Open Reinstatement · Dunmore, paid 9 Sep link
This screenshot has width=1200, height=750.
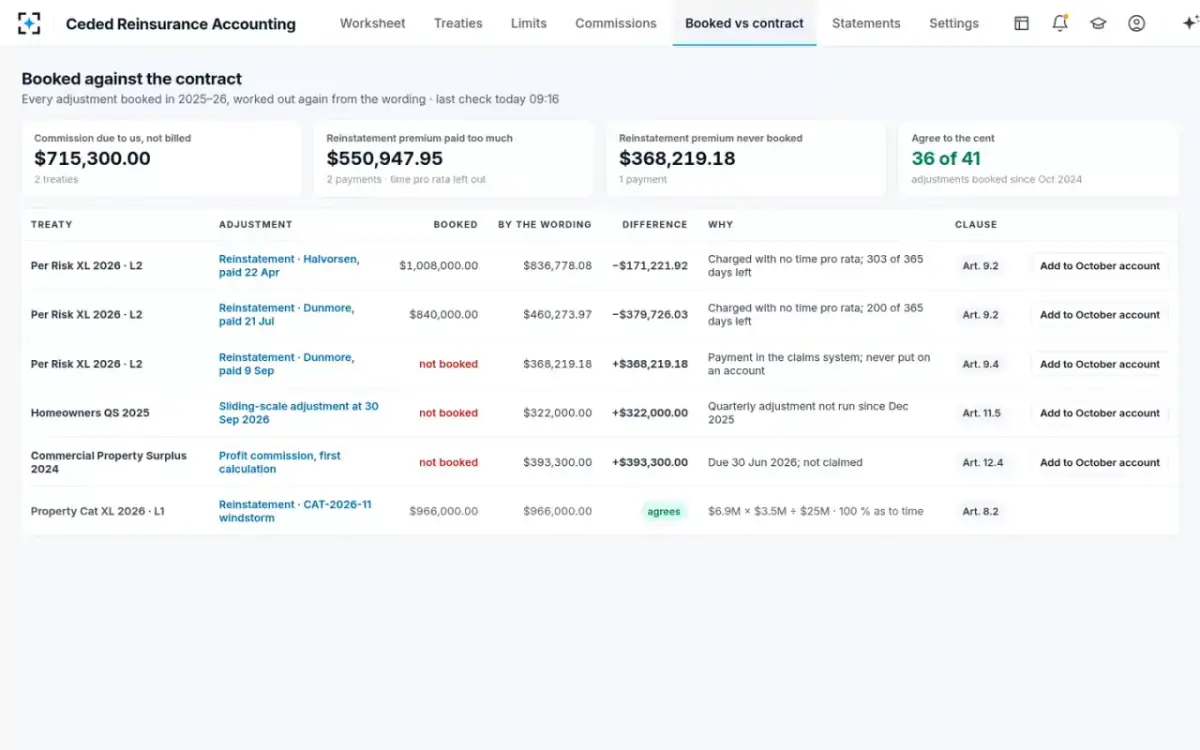coord(287,364)
